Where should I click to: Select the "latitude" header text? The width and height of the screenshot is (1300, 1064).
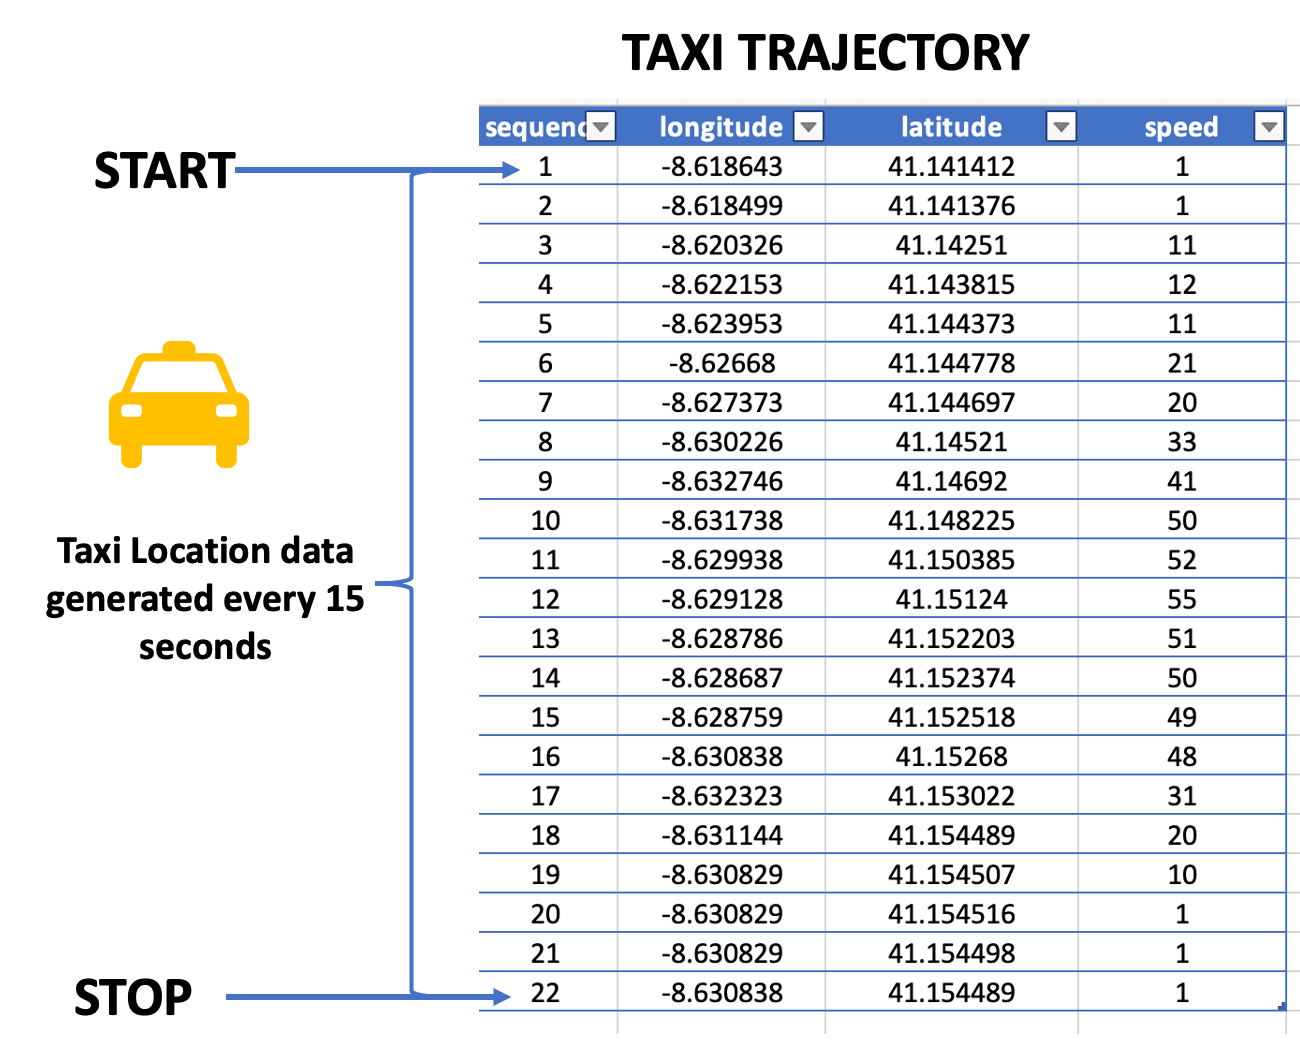[951, 127]
